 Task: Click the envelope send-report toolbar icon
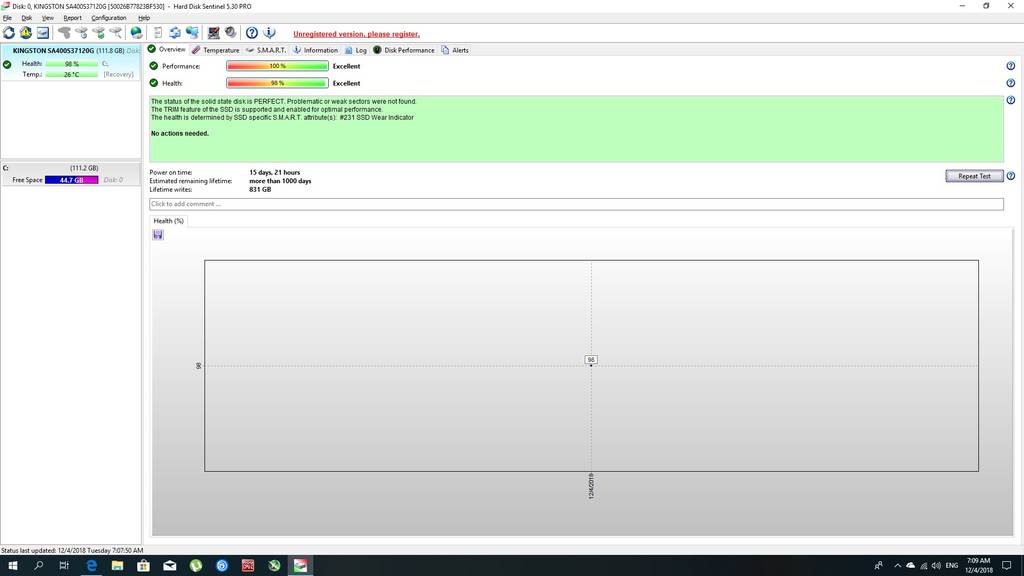coord(43,33)
